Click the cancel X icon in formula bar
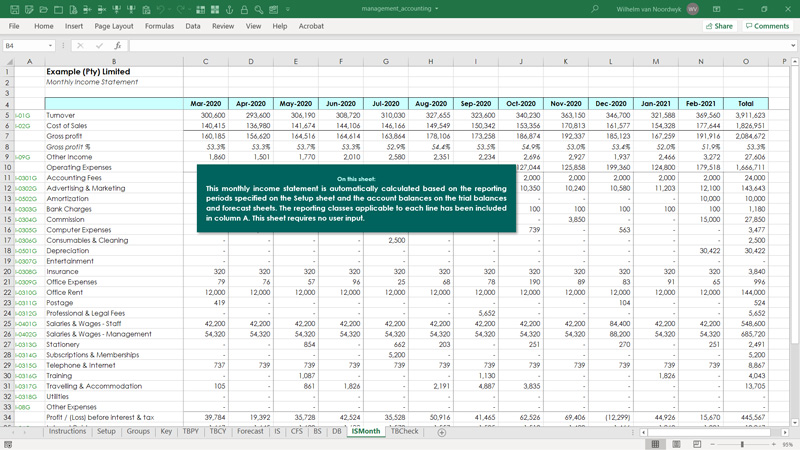The height and width of the screenshot is (450, 800). (80, 45)
